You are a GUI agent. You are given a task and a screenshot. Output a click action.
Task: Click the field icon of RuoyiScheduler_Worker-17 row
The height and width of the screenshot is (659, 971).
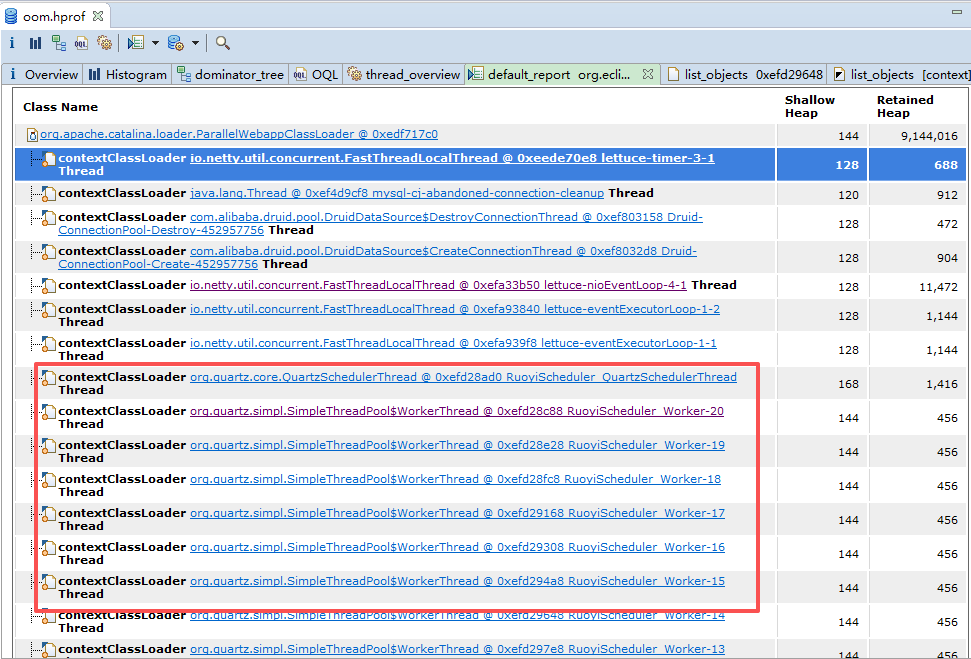point(48,515)
